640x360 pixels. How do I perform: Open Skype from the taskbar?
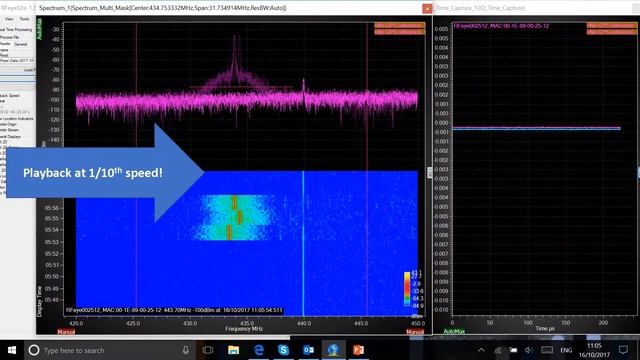pyautogui.click(x=283, y=350)
